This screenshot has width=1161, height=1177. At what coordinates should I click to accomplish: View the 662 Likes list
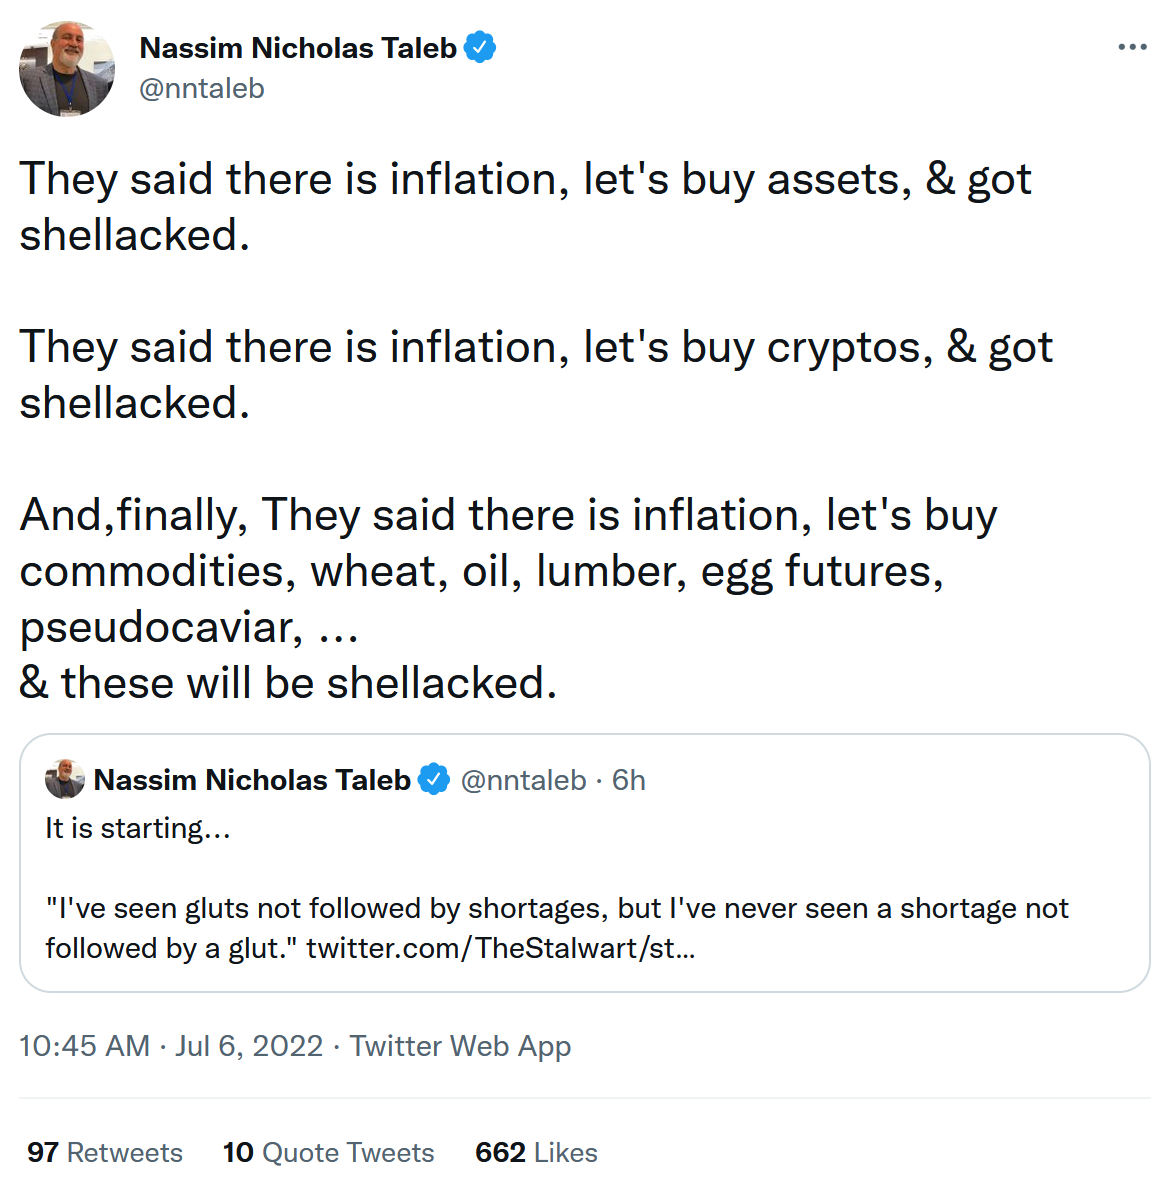coord(536,1152)
